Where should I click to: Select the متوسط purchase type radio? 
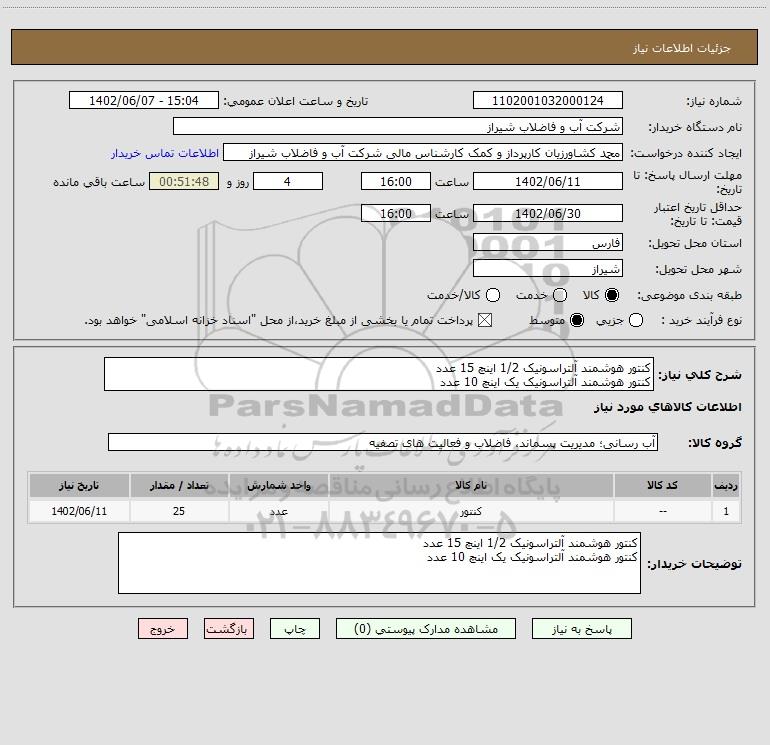(577, 320)
